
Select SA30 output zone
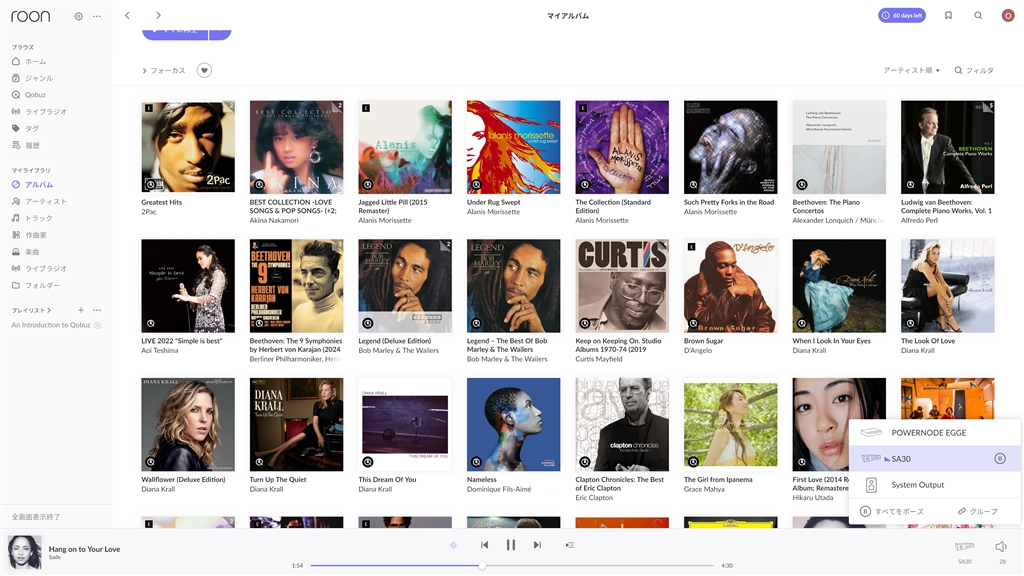[935, 459]
